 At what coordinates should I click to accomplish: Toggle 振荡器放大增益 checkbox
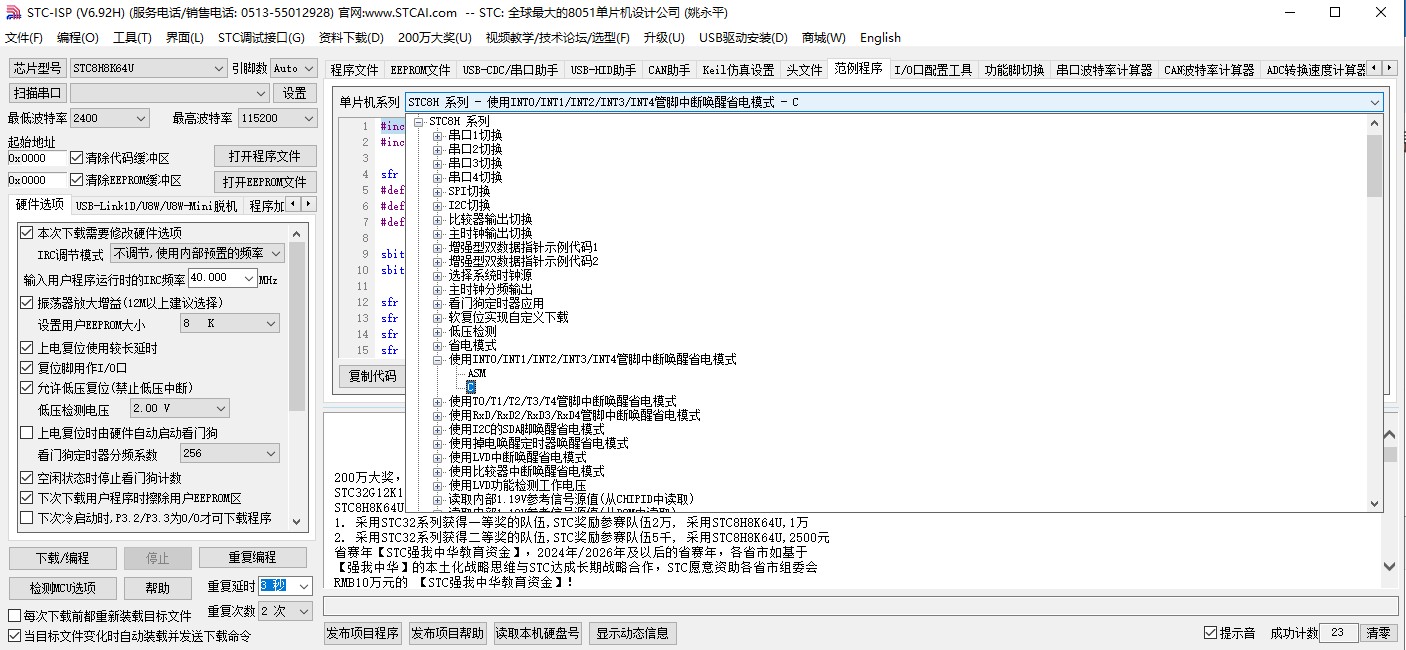(x=27, y=302)
